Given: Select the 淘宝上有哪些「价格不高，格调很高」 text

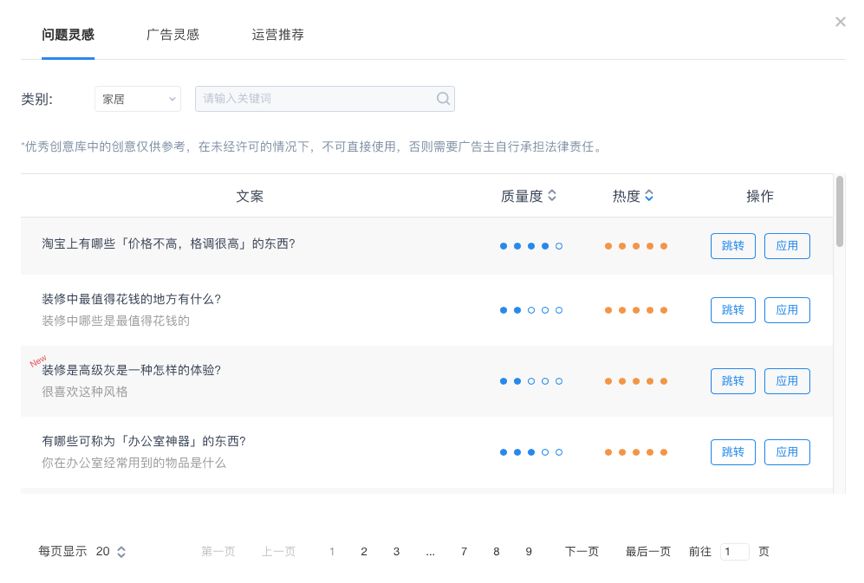Looking at the screenshot, I should [x=169, y=244].
